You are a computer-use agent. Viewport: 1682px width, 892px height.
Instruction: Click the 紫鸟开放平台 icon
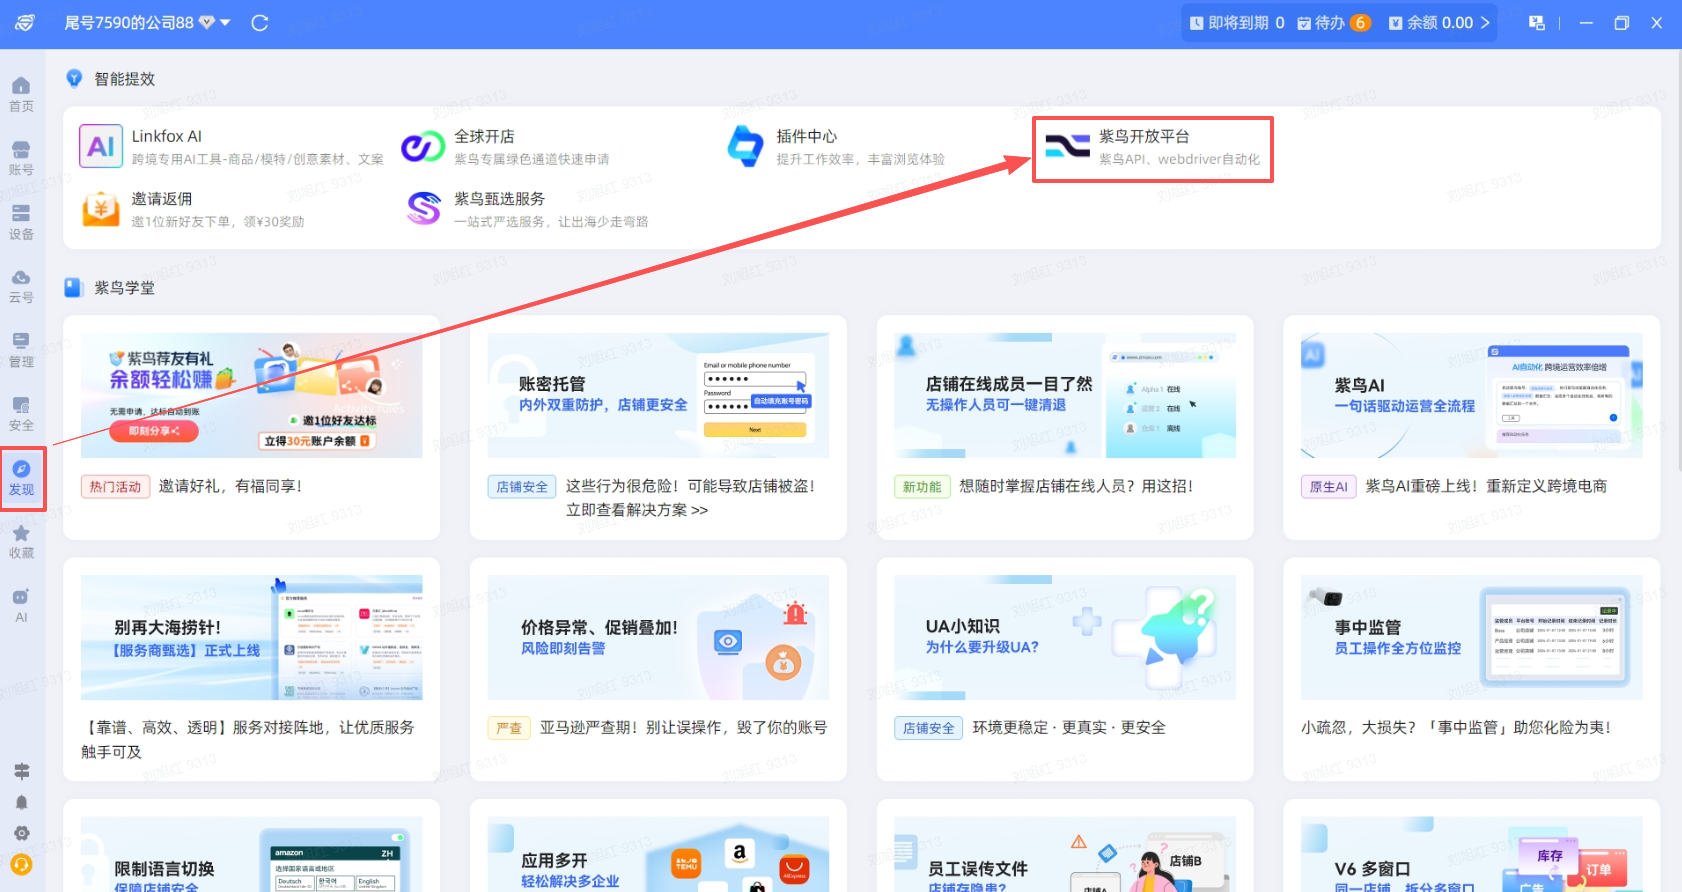click(x=1068, y=146)
